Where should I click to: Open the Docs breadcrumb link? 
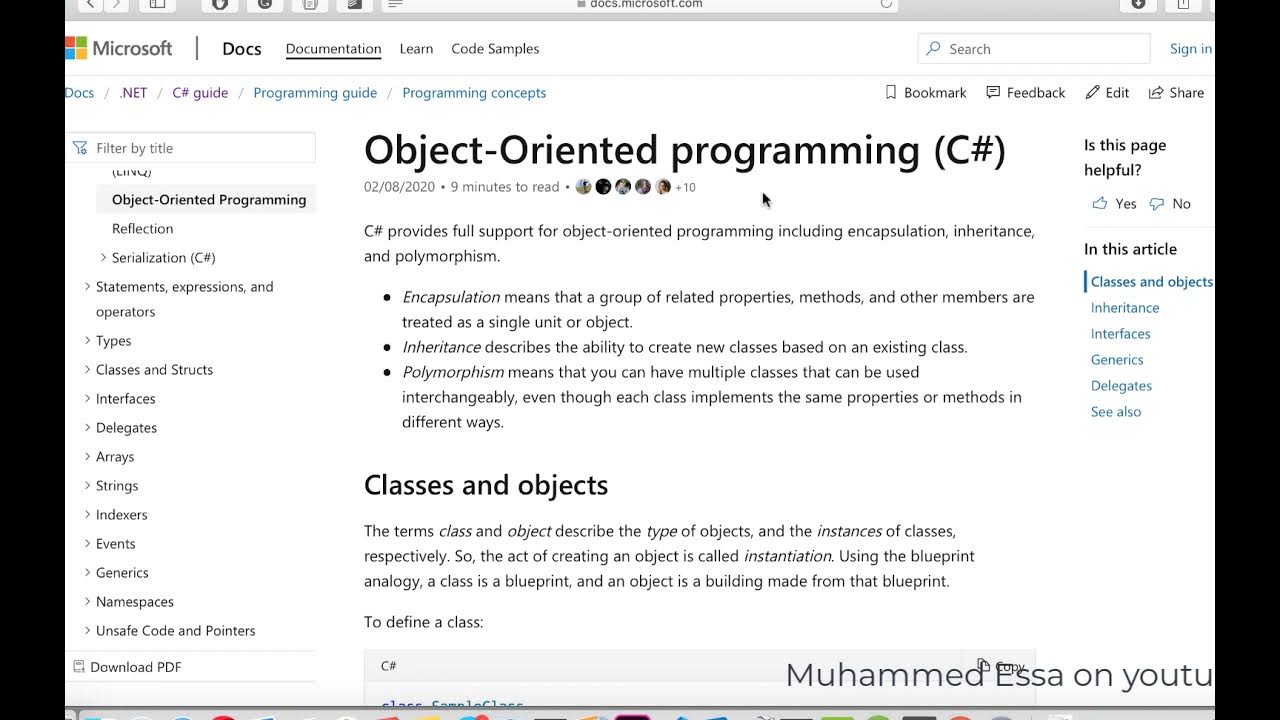[x=79, y=92]
